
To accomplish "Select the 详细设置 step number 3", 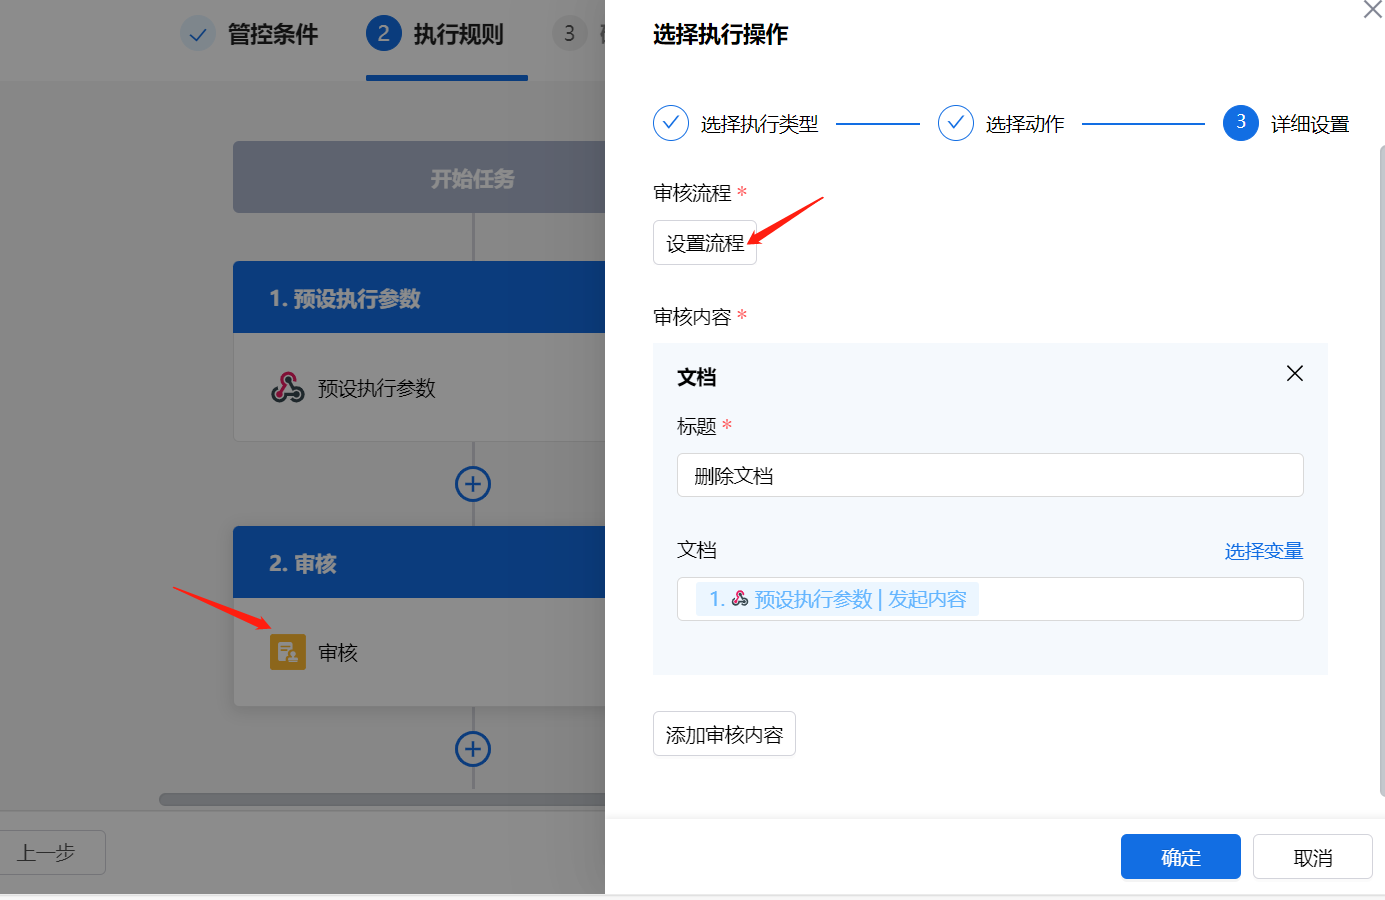I will [1241, 123].
